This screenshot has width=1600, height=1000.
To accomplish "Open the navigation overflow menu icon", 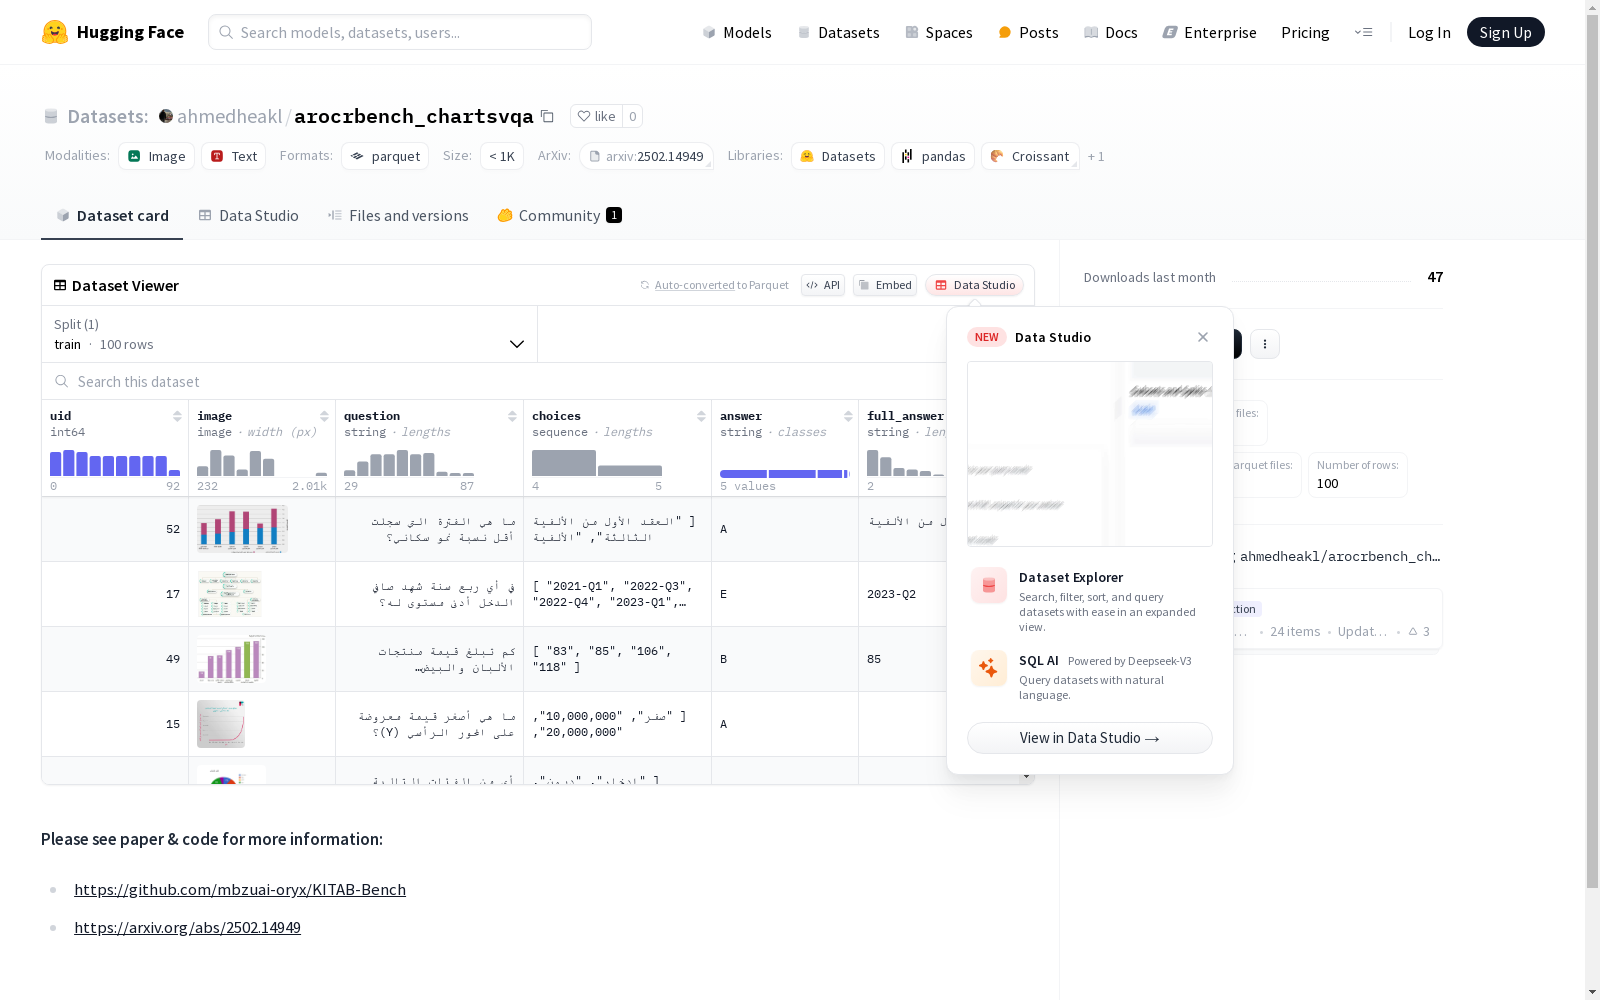I will 1363,32.
